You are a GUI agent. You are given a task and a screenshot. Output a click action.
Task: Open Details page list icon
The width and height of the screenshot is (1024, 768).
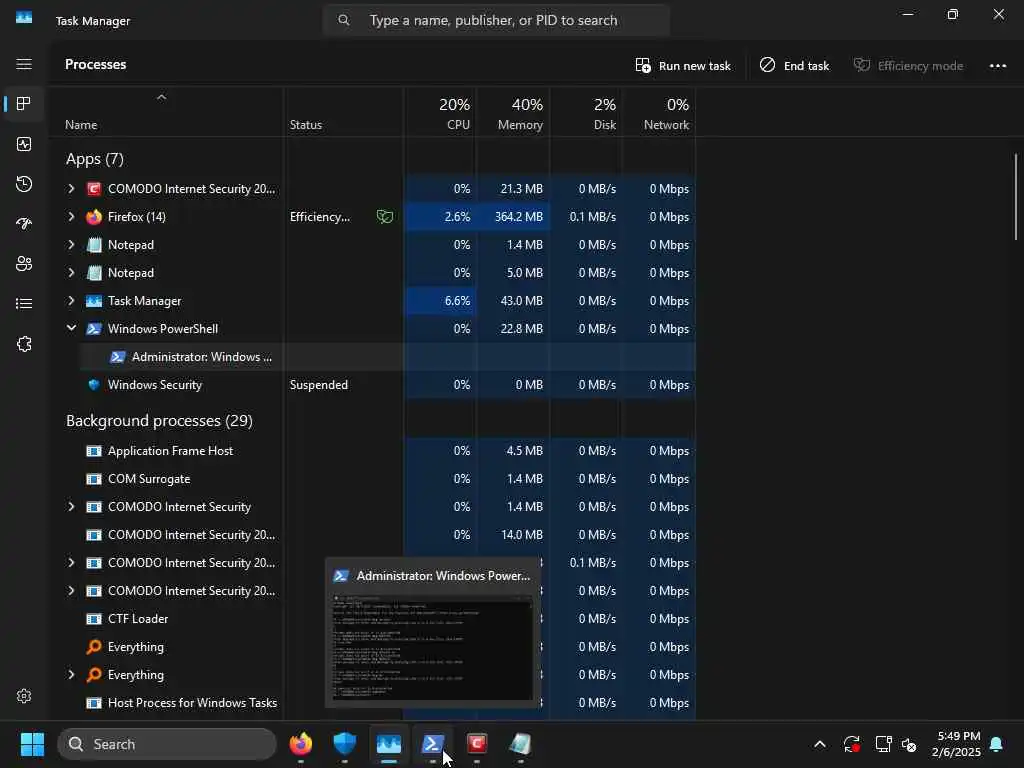[x=24, y=303]
